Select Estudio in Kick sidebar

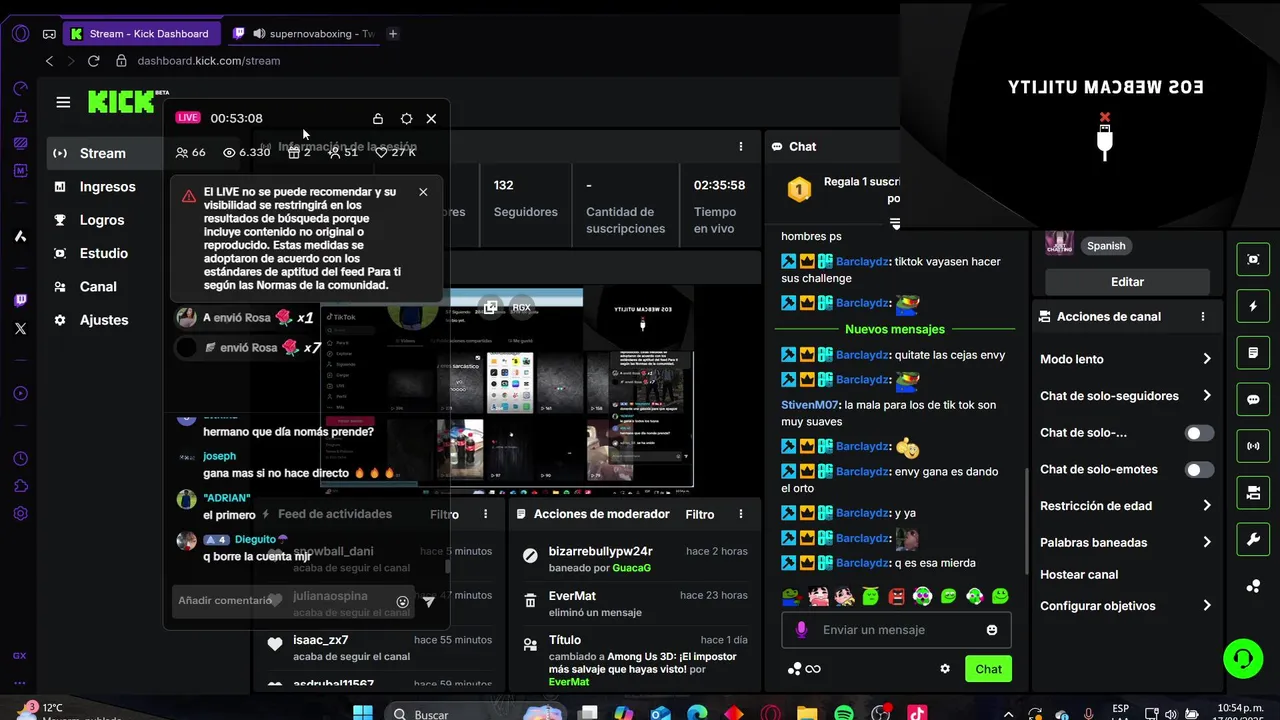click(104, 253)
